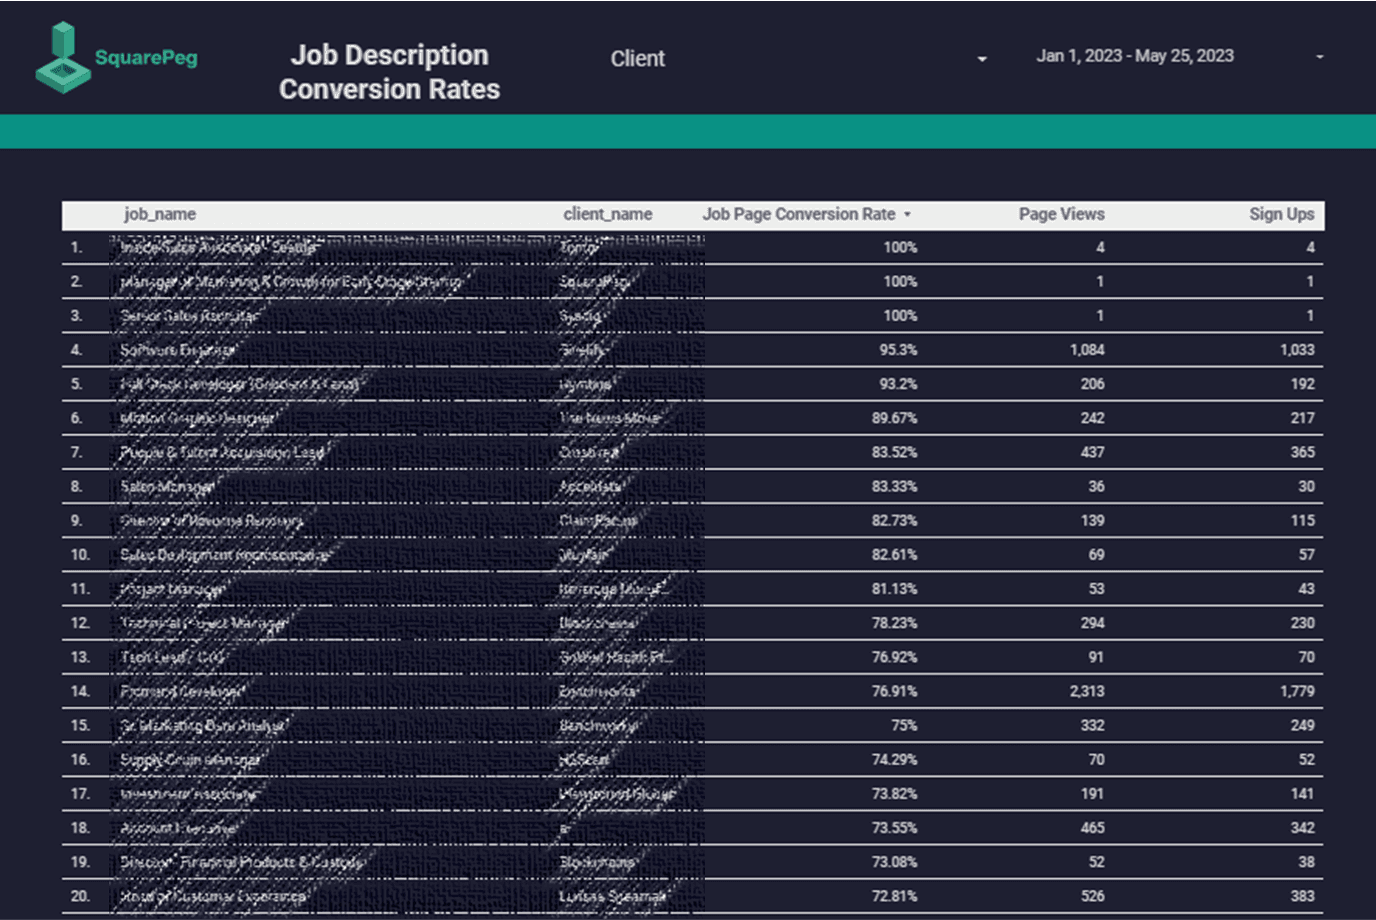Click the 342 sign ups value
This screenshot has height=920, width=1376.
click(1302, 827)
